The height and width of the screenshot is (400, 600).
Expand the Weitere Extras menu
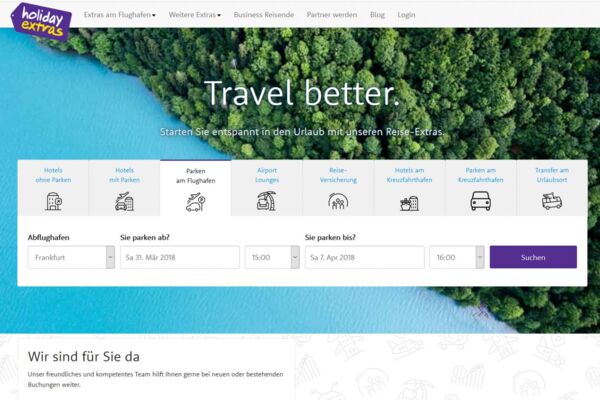[194, 15]
